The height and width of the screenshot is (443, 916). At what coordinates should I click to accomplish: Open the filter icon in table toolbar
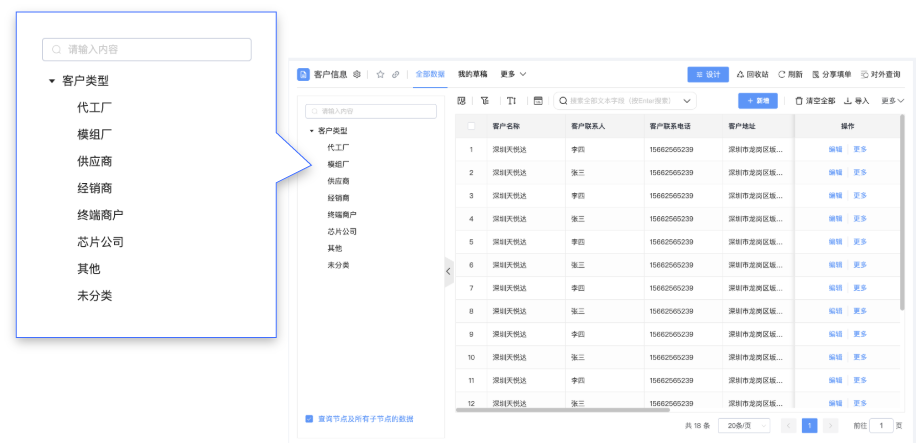(x=485, y=101)
